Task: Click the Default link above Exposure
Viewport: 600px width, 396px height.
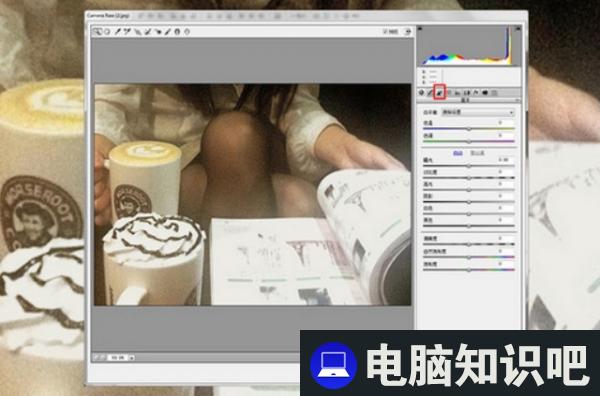Action: 477,153
